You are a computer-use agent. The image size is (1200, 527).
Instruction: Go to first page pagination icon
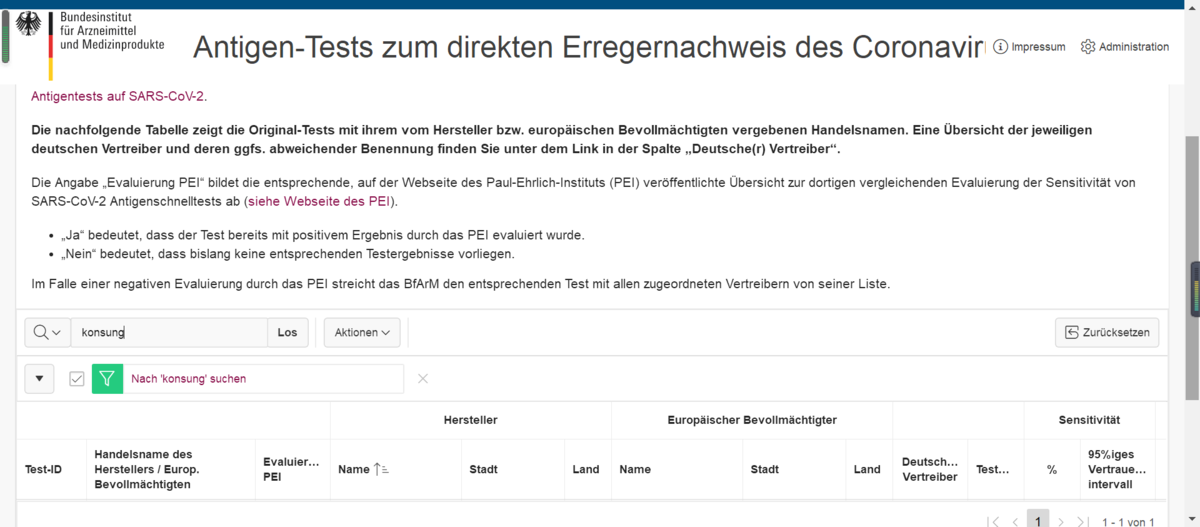point(993,522)
